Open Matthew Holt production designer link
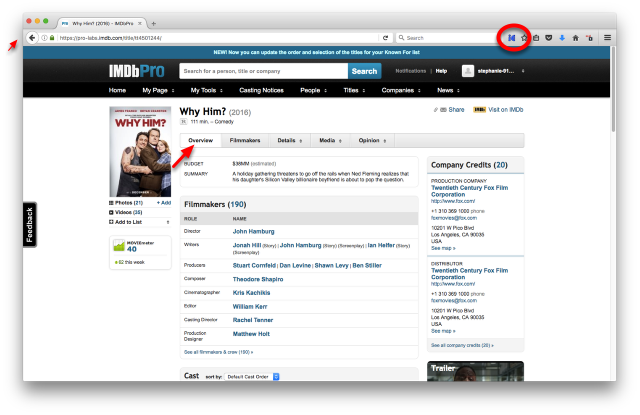The height and width of the screenshot is (415, 640). (x=251, y=334)
